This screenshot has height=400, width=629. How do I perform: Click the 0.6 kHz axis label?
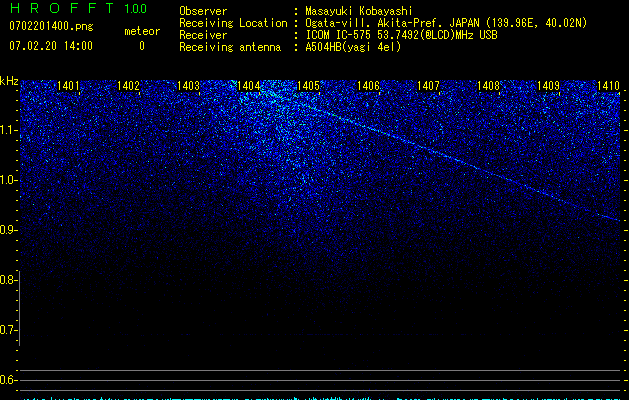(7, 380)
